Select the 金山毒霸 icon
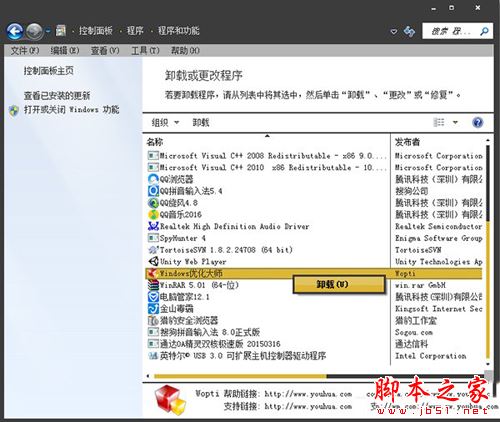Image resolution: width=500 pixels, height=422 pixels. [x=153, y=309]
